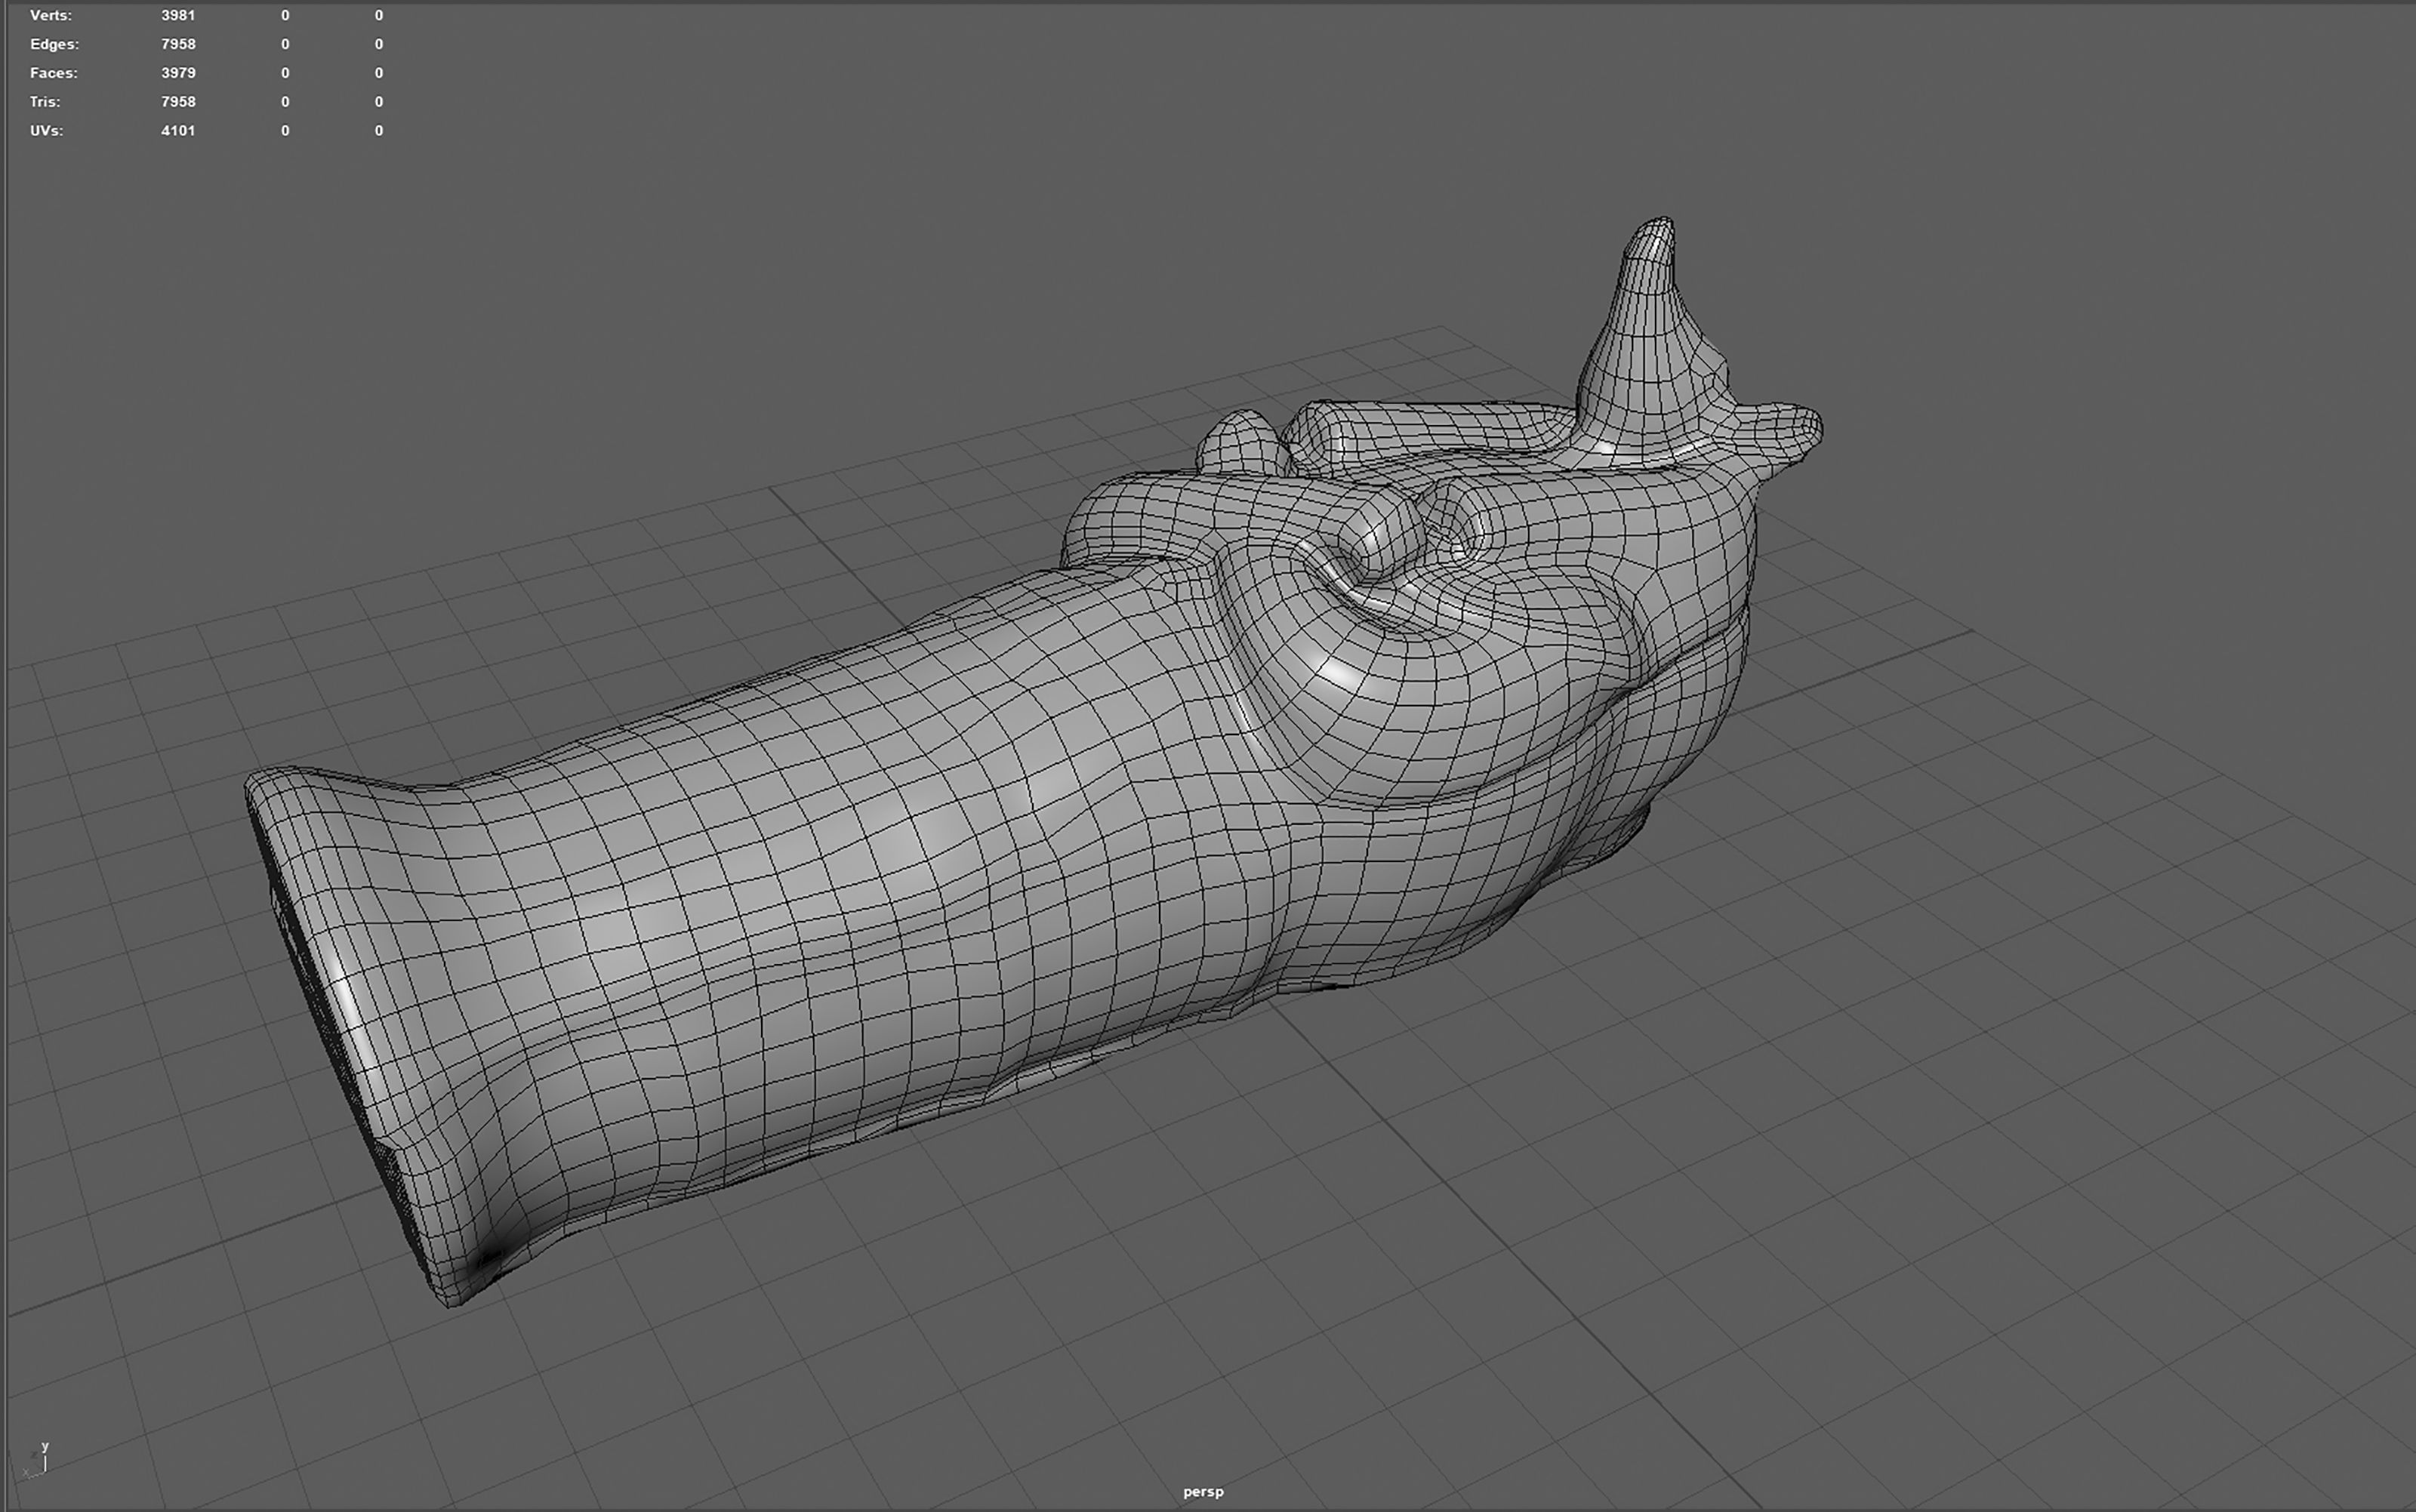Image resolution: width=2416 pixels, height=1512 pixels.
Task: Click the 7958 value in the Edges row
Action: tap(178, 44)
